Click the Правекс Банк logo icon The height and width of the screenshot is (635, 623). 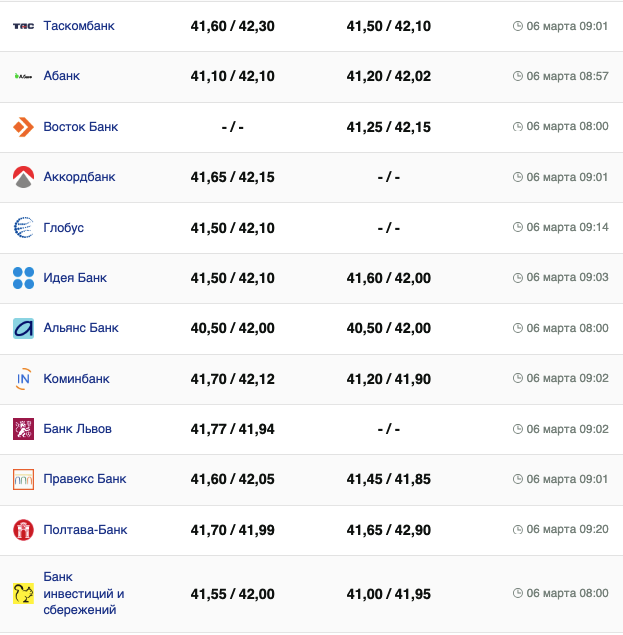click(x=23, y=479)
